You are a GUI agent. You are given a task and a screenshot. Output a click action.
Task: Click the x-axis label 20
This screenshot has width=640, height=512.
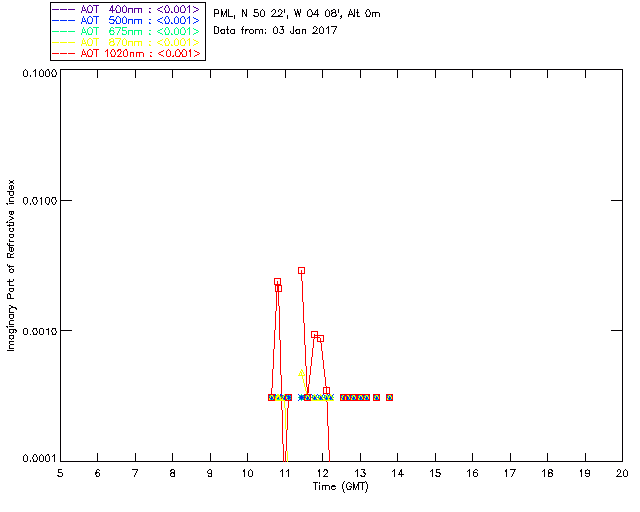622,473
